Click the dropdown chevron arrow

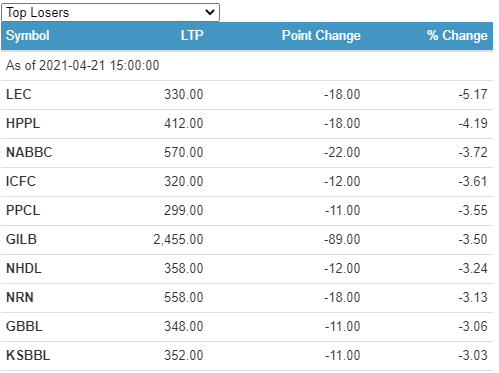pyautogui.click(x=210, y=13)
